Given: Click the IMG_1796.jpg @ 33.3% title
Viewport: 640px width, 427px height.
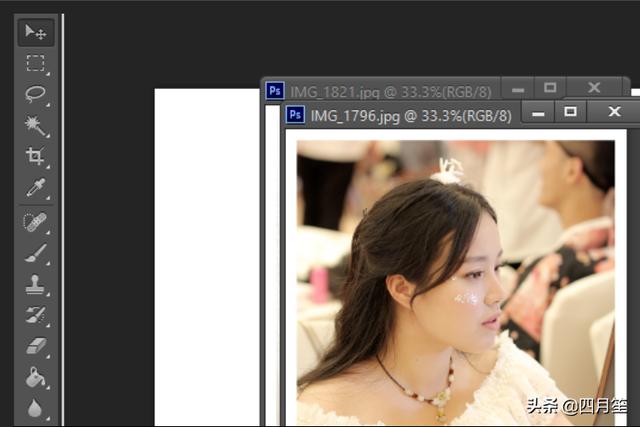Looking at the screenshot, I should 411,116.
